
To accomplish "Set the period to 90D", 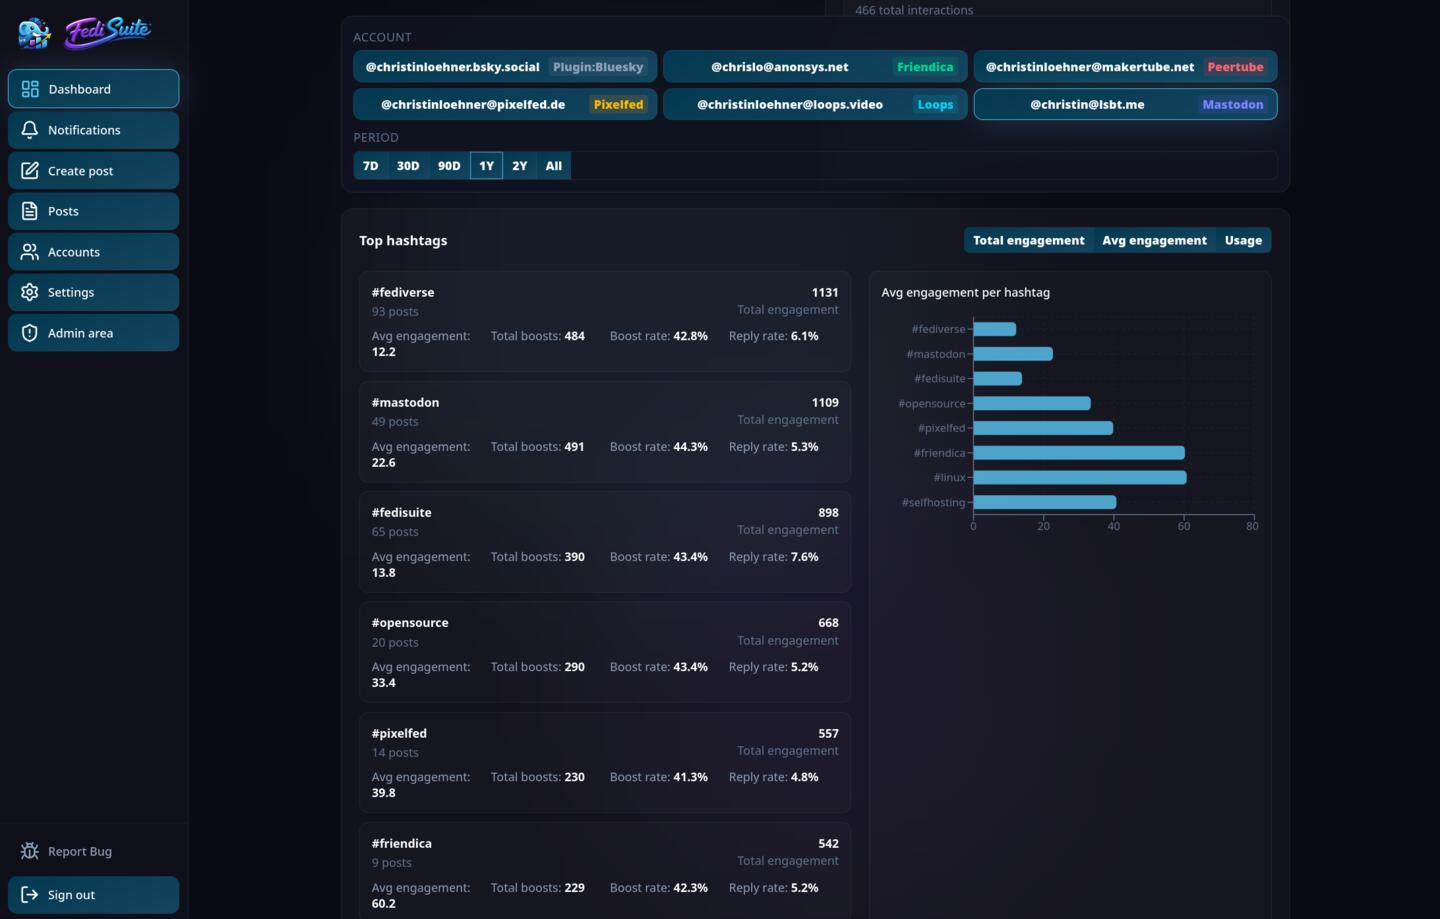I will (x=449, y=166).
